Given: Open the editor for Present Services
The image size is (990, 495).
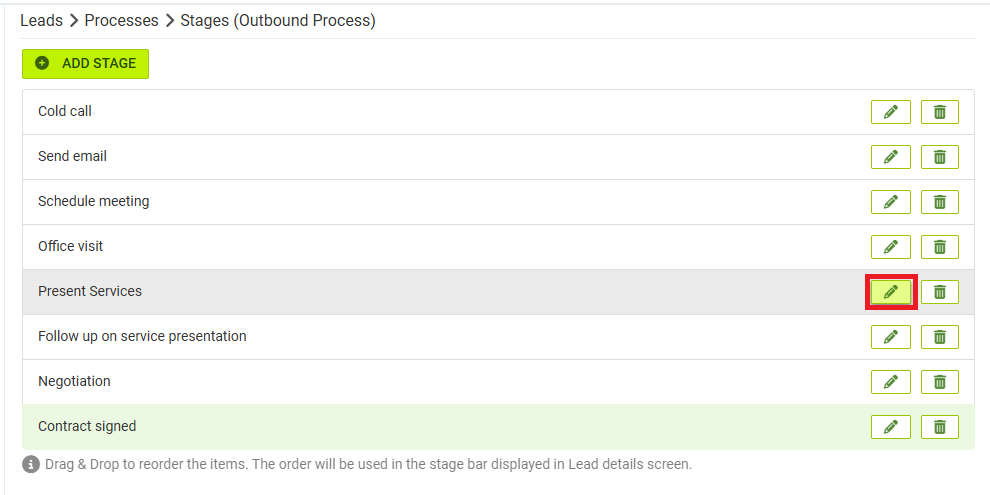Looking at the screenshot, I should coord(891,292).
